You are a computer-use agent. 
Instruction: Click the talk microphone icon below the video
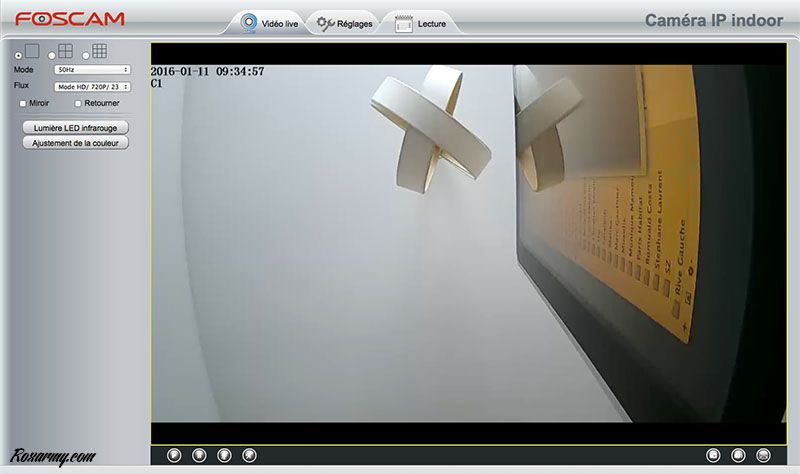(x=224, y=455)
